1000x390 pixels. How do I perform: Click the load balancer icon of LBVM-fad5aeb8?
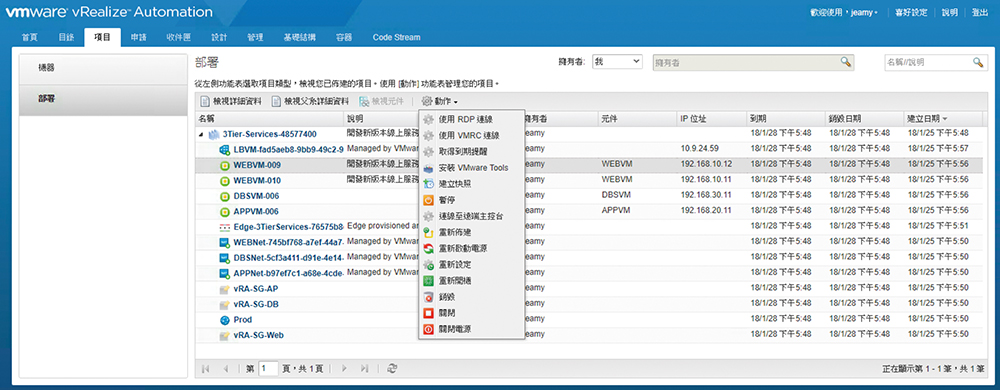pyautogui.click(x=224, y=150)
